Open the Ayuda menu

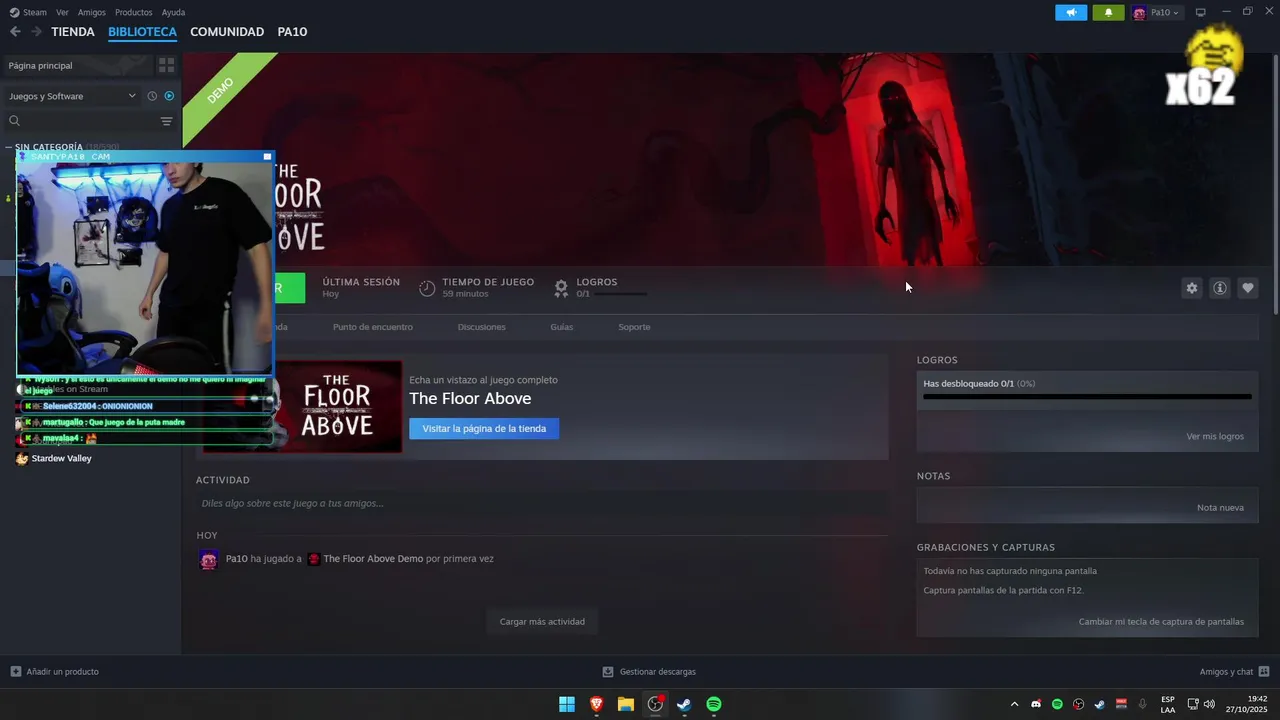click(173, 12)
